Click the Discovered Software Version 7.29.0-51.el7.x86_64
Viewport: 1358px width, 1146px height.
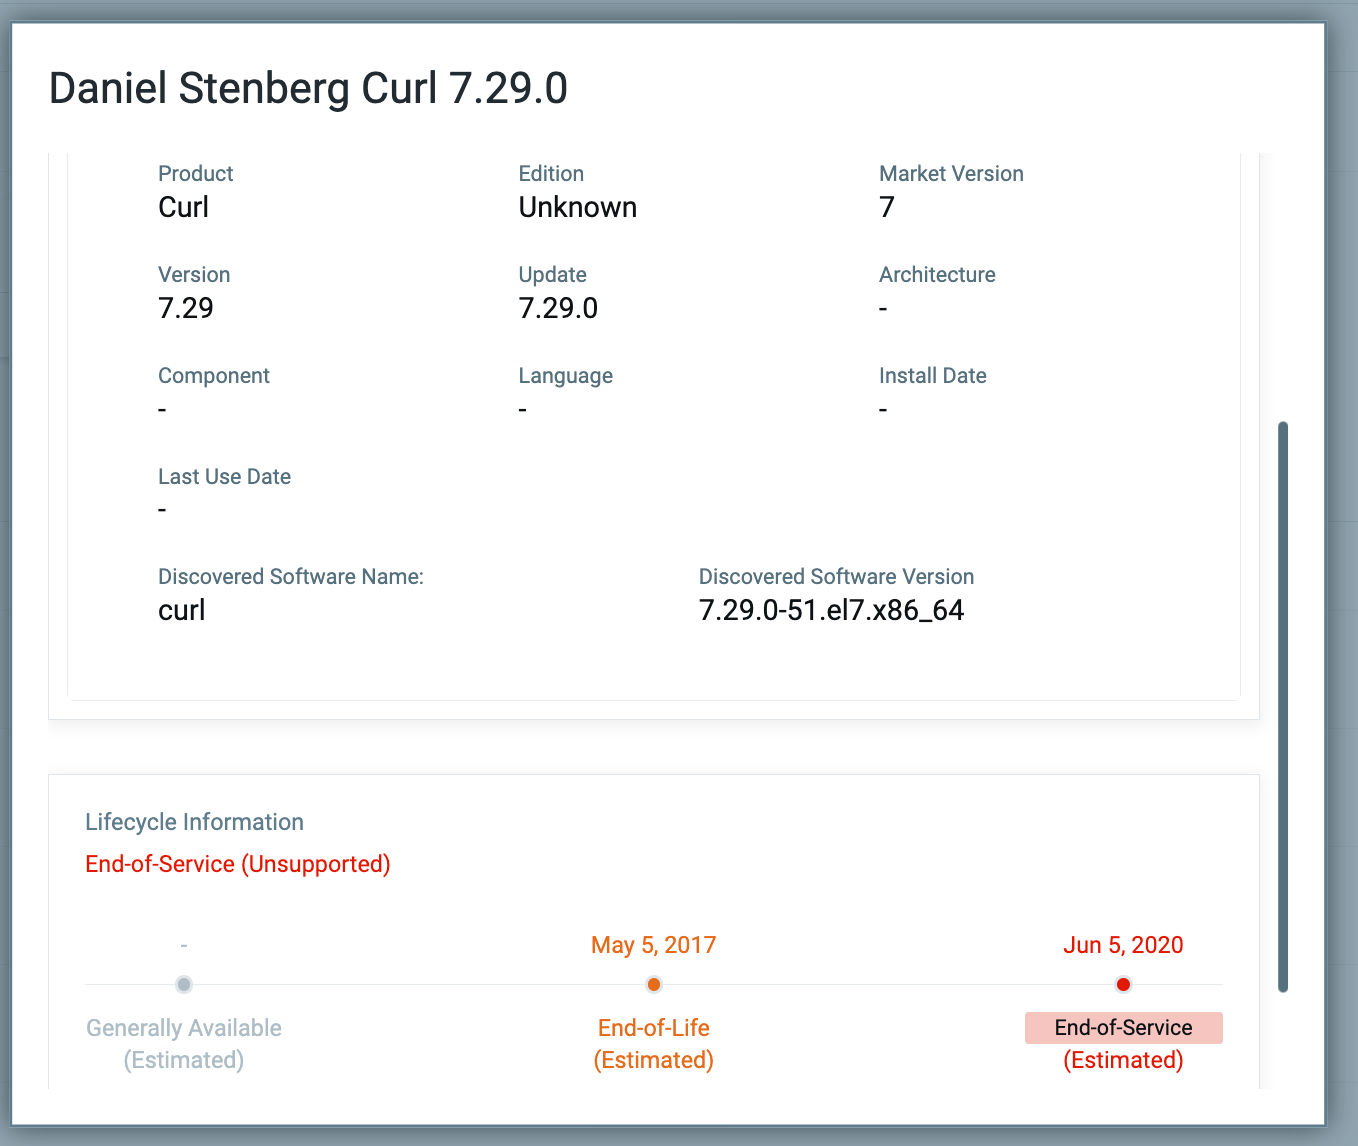coord(832,610)
